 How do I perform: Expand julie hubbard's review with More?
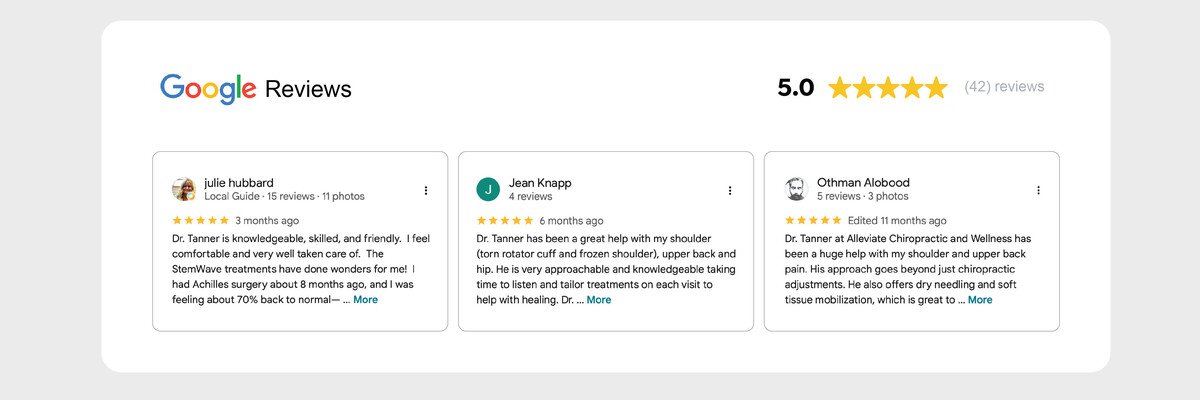click(x=365, y=300)
